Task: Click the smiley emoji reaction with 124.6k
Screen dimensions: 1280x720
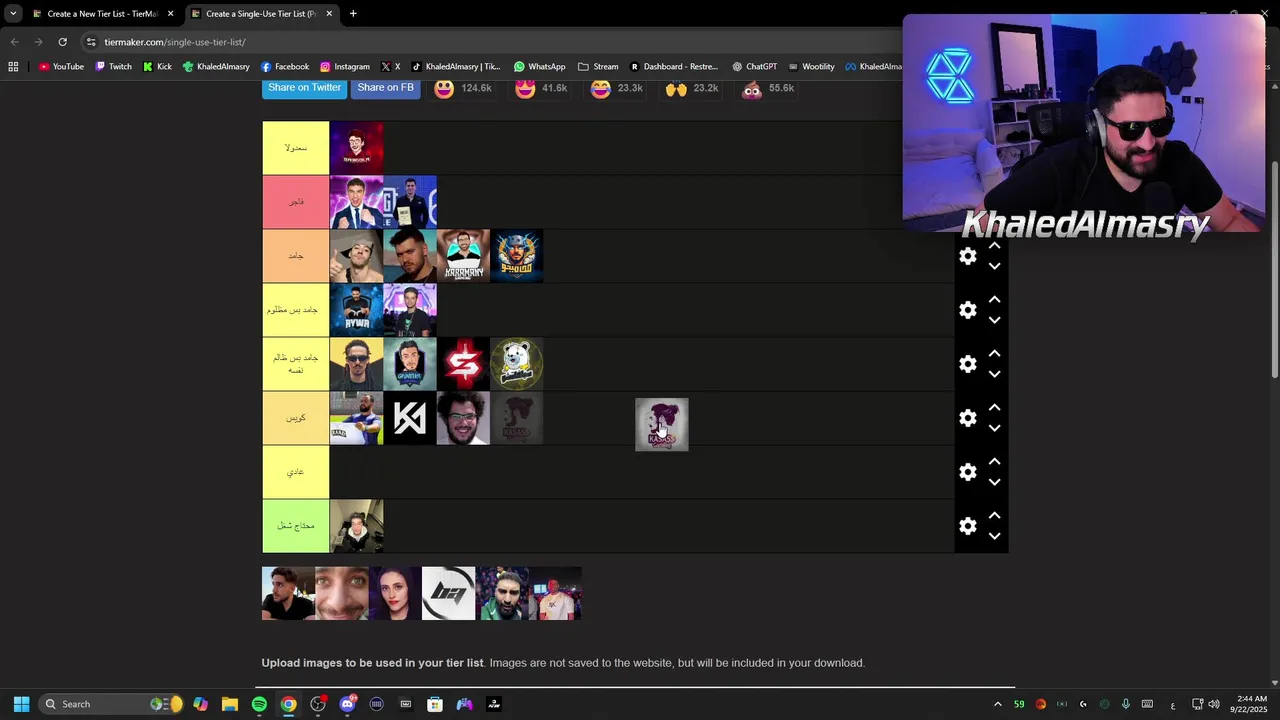Action: point(444,88)
